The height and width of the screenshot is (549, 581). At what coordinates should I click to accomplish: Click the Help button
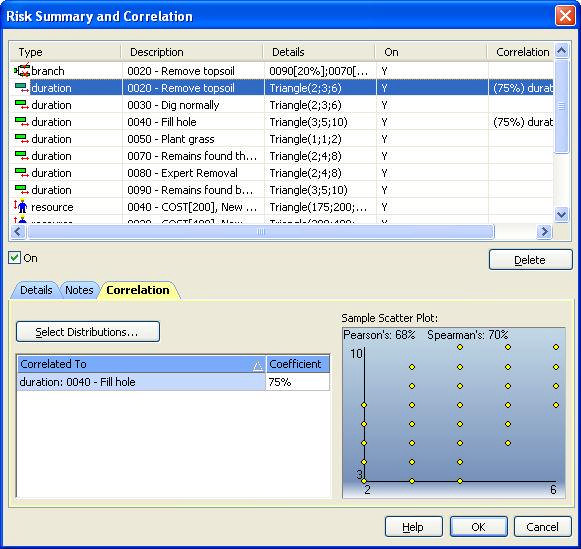point(413,526)
